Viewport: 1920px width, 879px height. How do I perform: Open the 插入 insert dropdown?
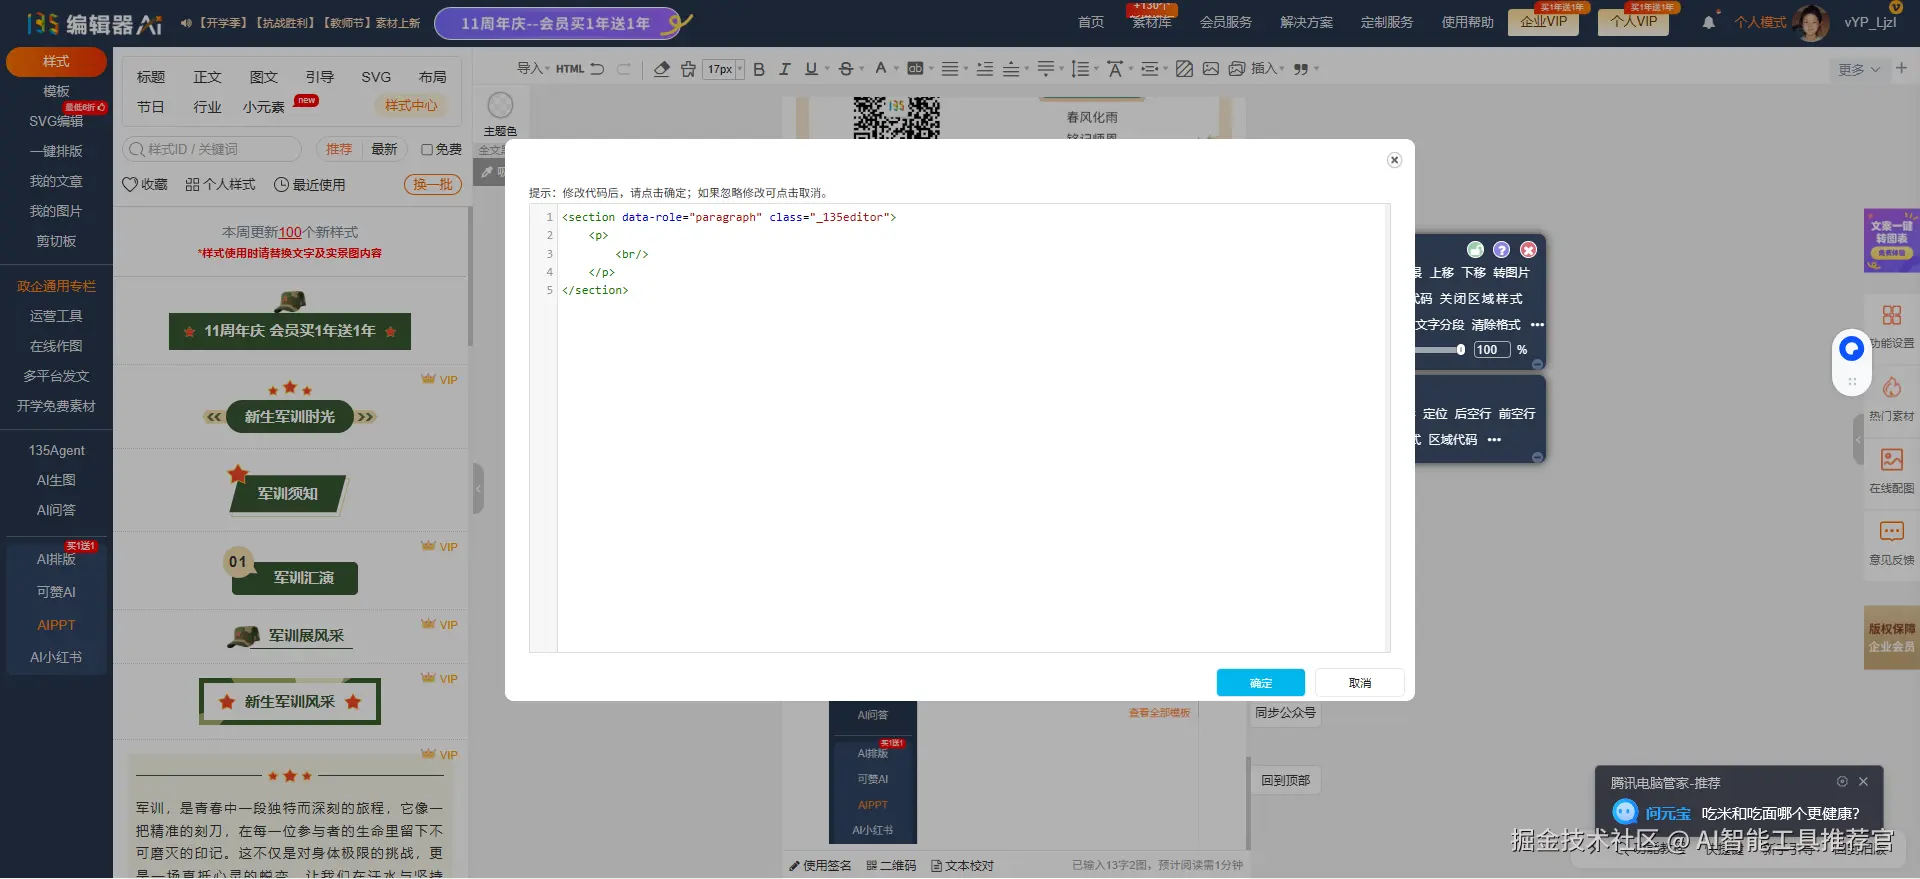click(1267, 69)
